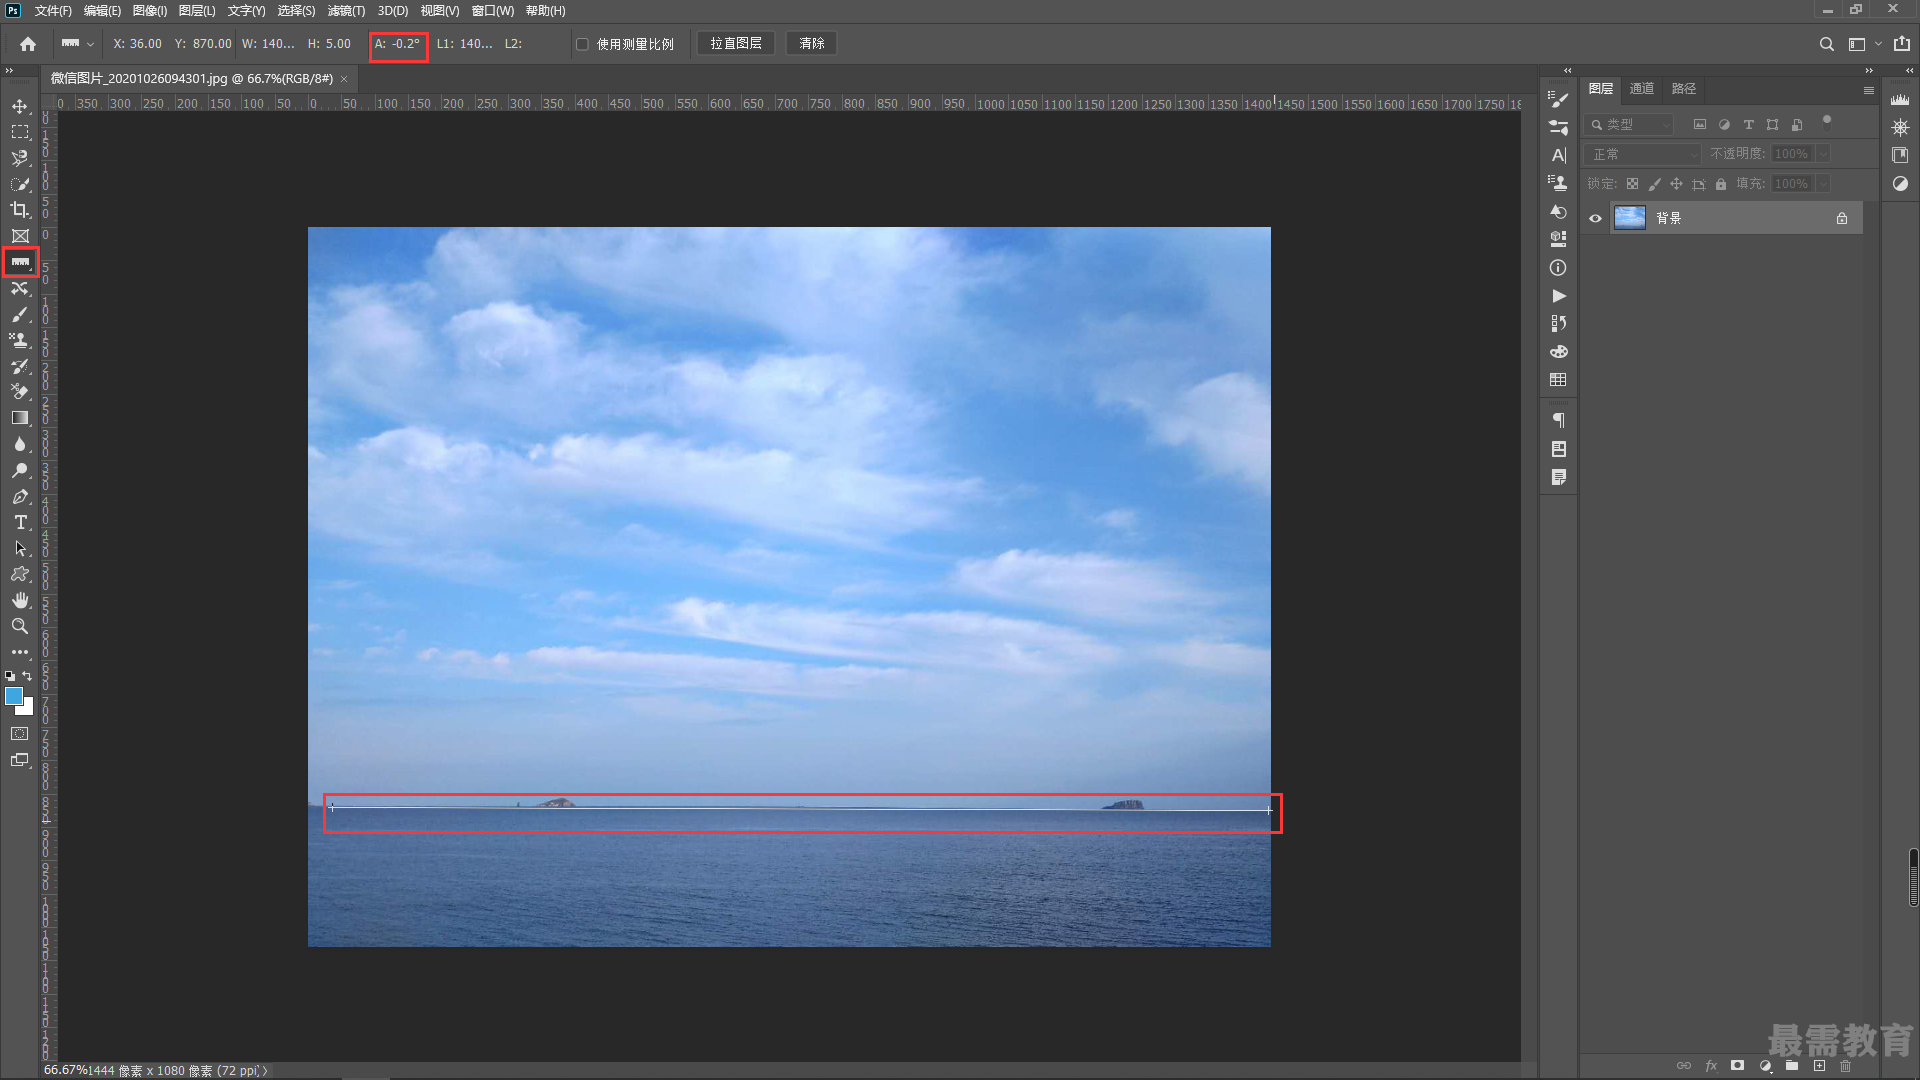This screenshot has width=1920, height=1080.
Task: Toggle type layer filter T icon
Action: (x=1748, y=125)
